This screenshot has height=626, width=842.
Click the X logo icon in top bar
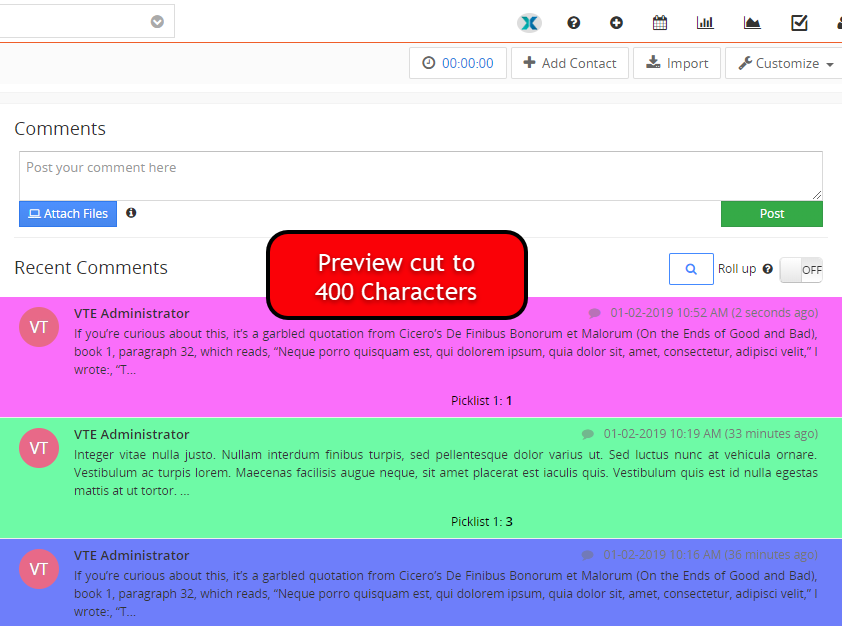pos(529,23)
